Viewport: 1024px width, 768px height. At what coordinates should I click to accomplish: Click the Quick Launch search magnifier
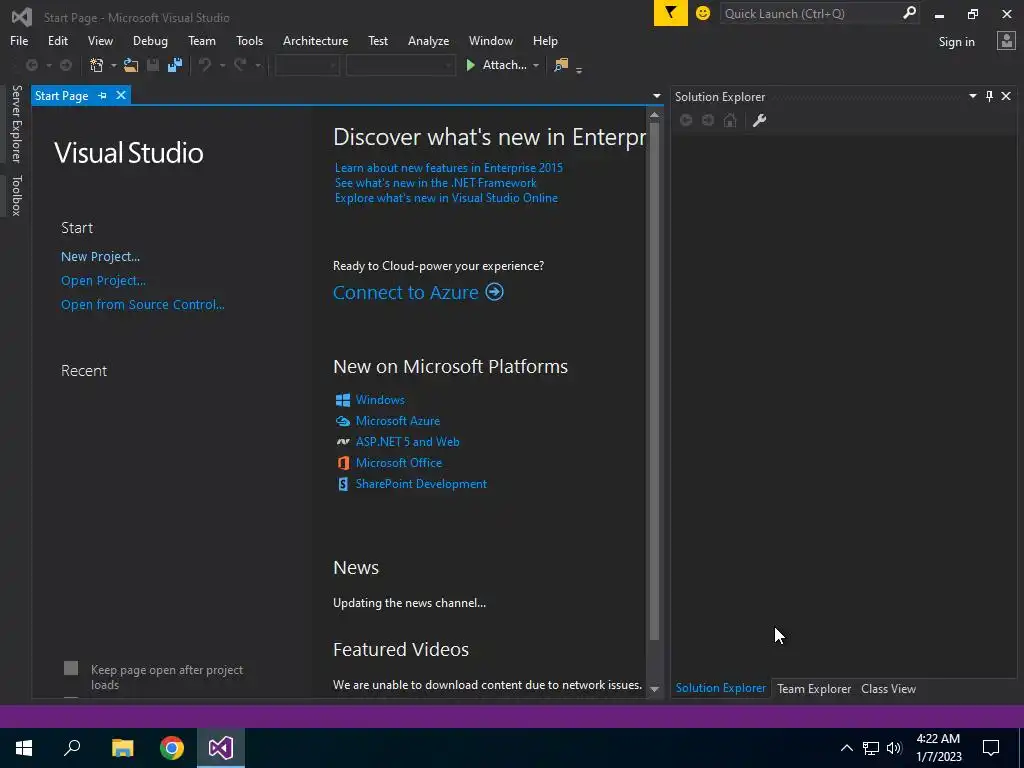pyautogui.click(x=909, y=13)
